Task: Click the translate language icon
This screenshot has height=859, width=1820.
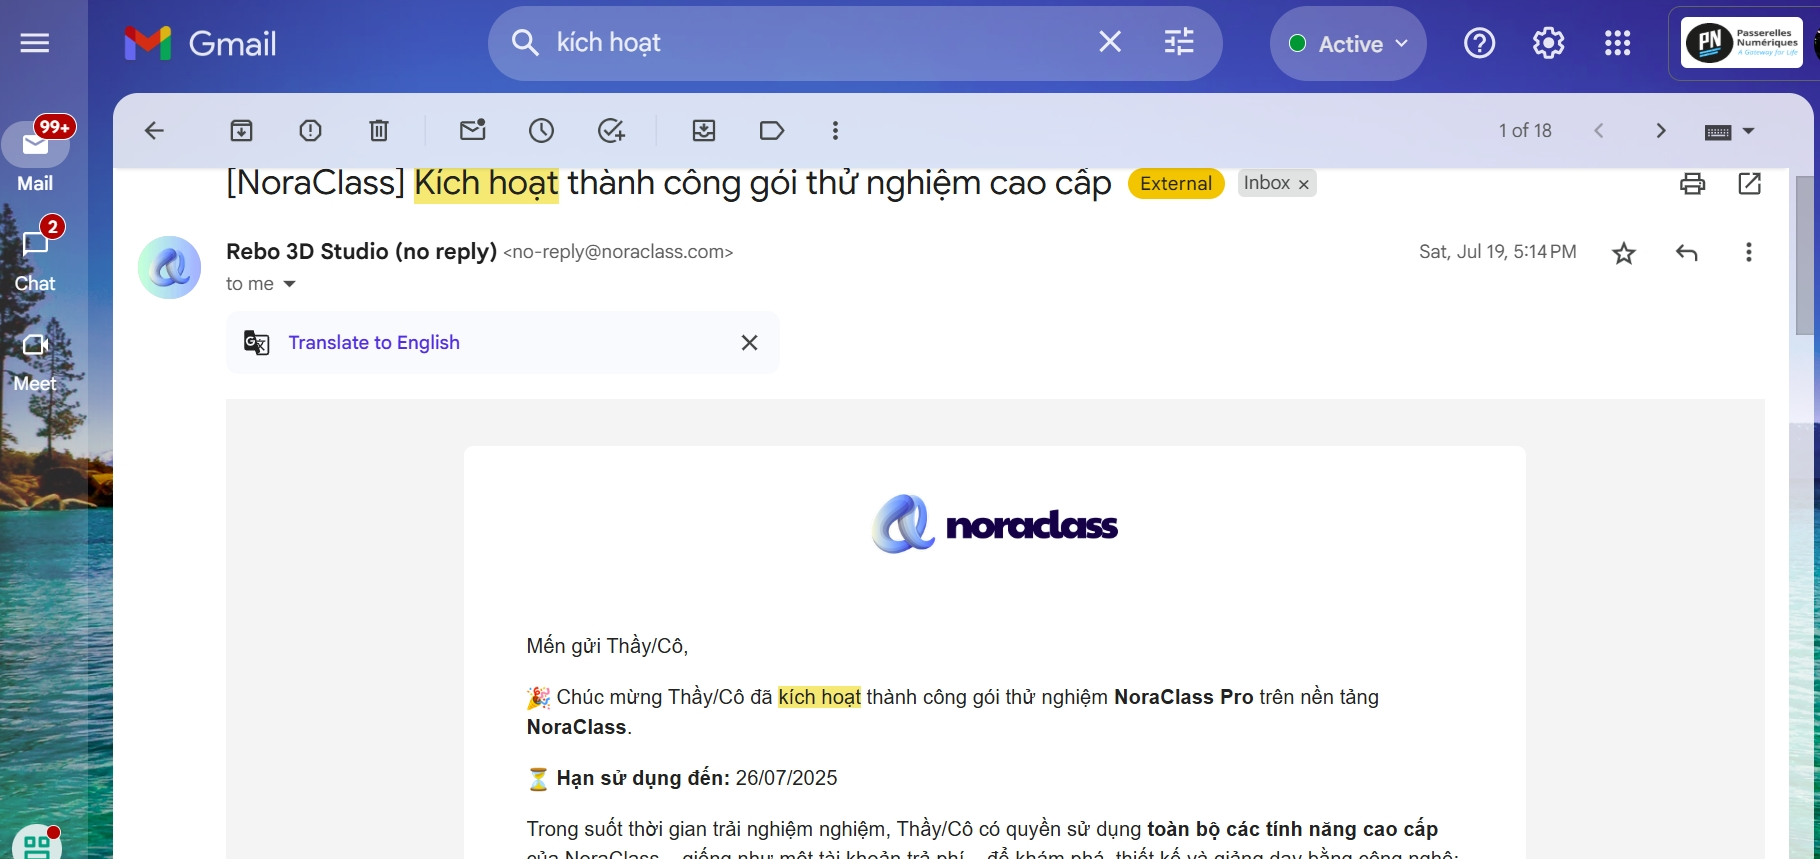Action: 257,343
